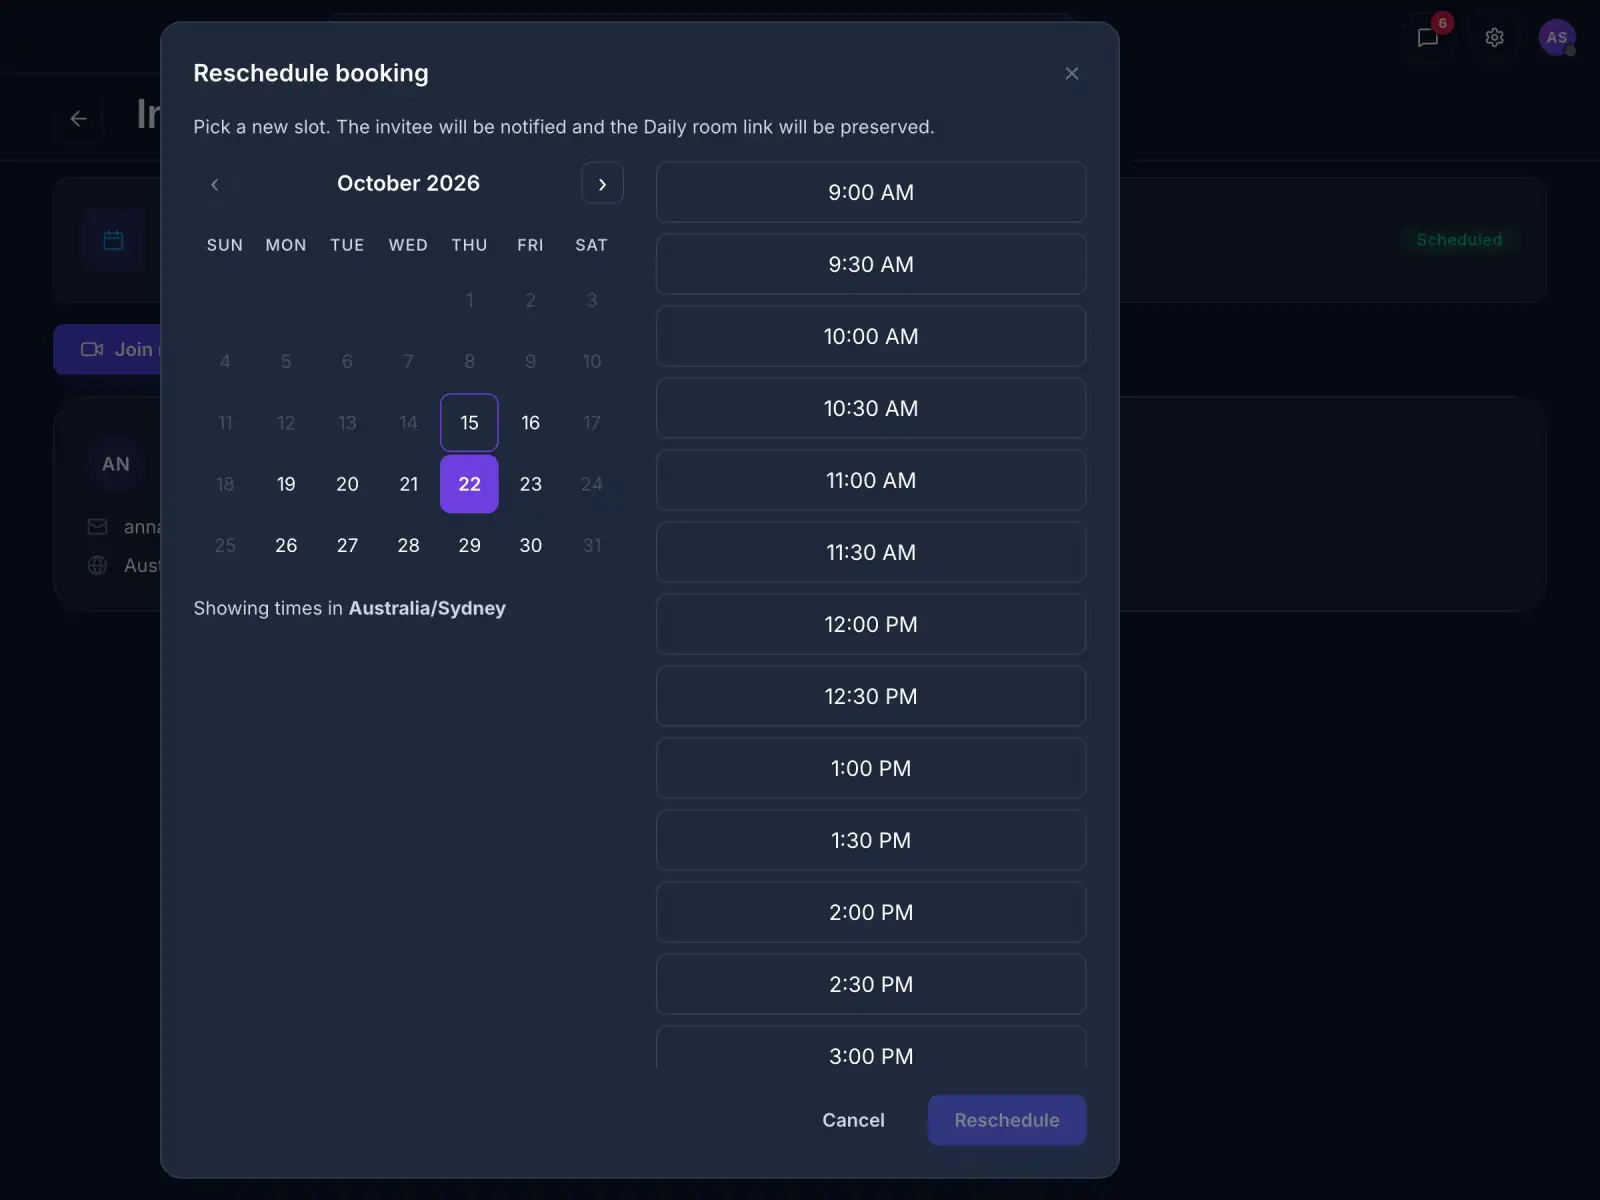Pick October 29 in calendar
Screen dimensions: 1600x1200
point(469,545)
